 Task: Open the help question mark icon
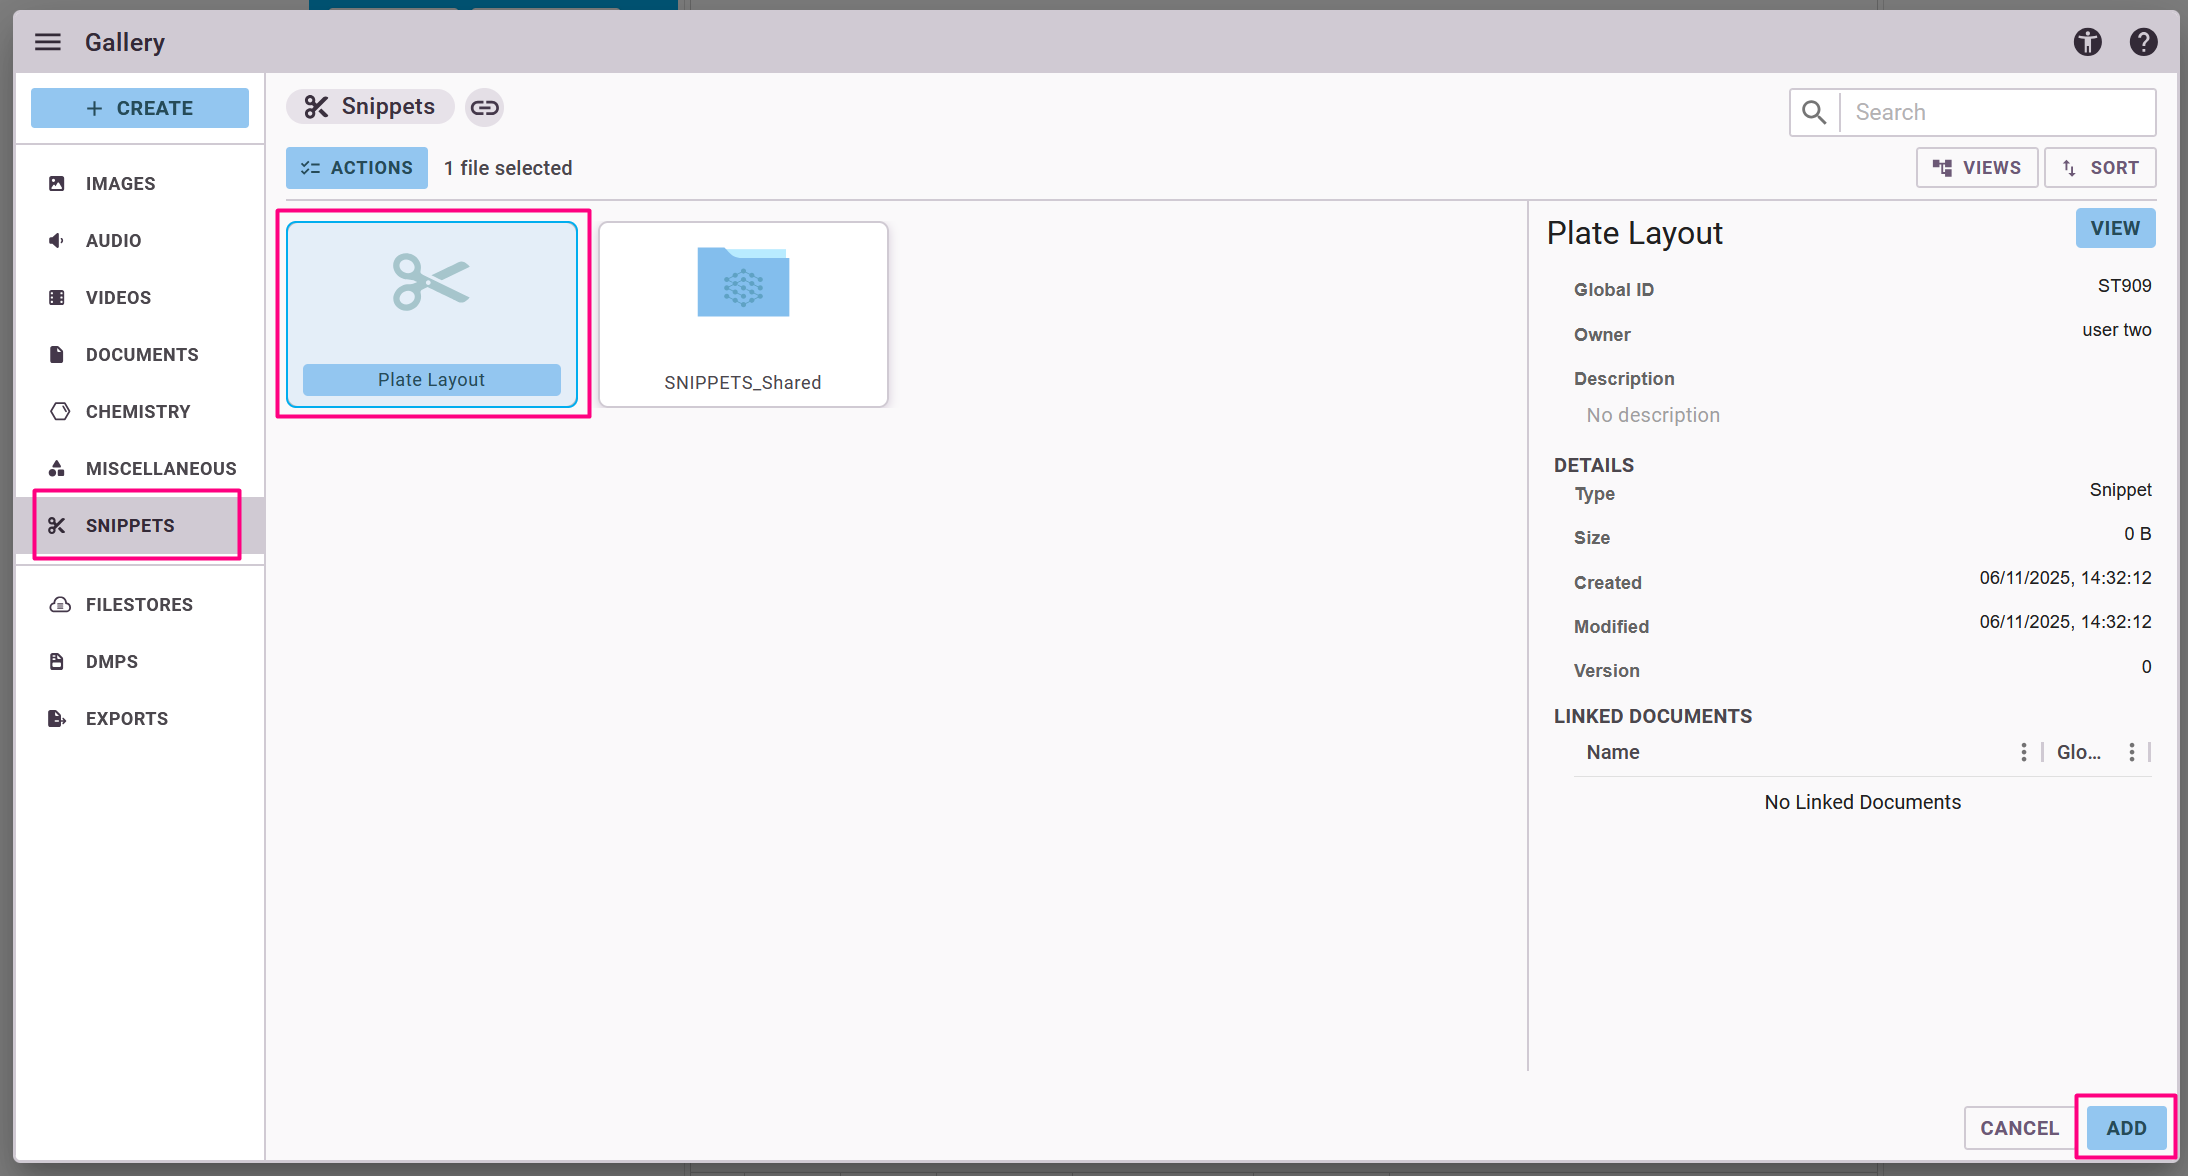(x=2143, y=42)
